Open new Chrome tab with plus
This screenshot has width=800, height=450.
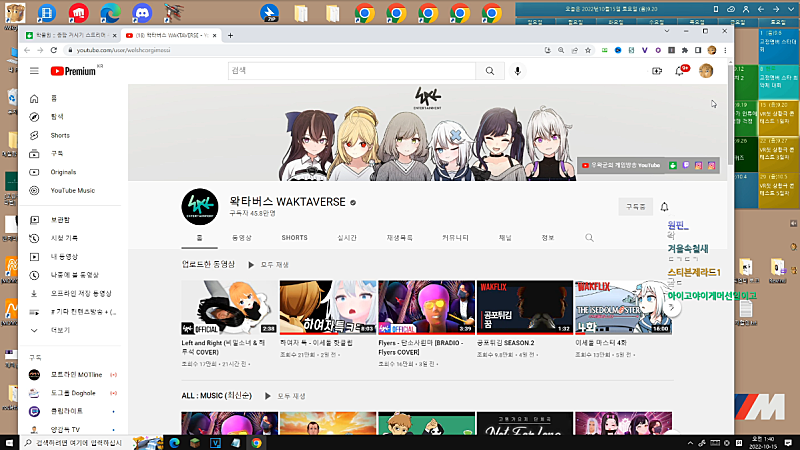tap(230, 35)
